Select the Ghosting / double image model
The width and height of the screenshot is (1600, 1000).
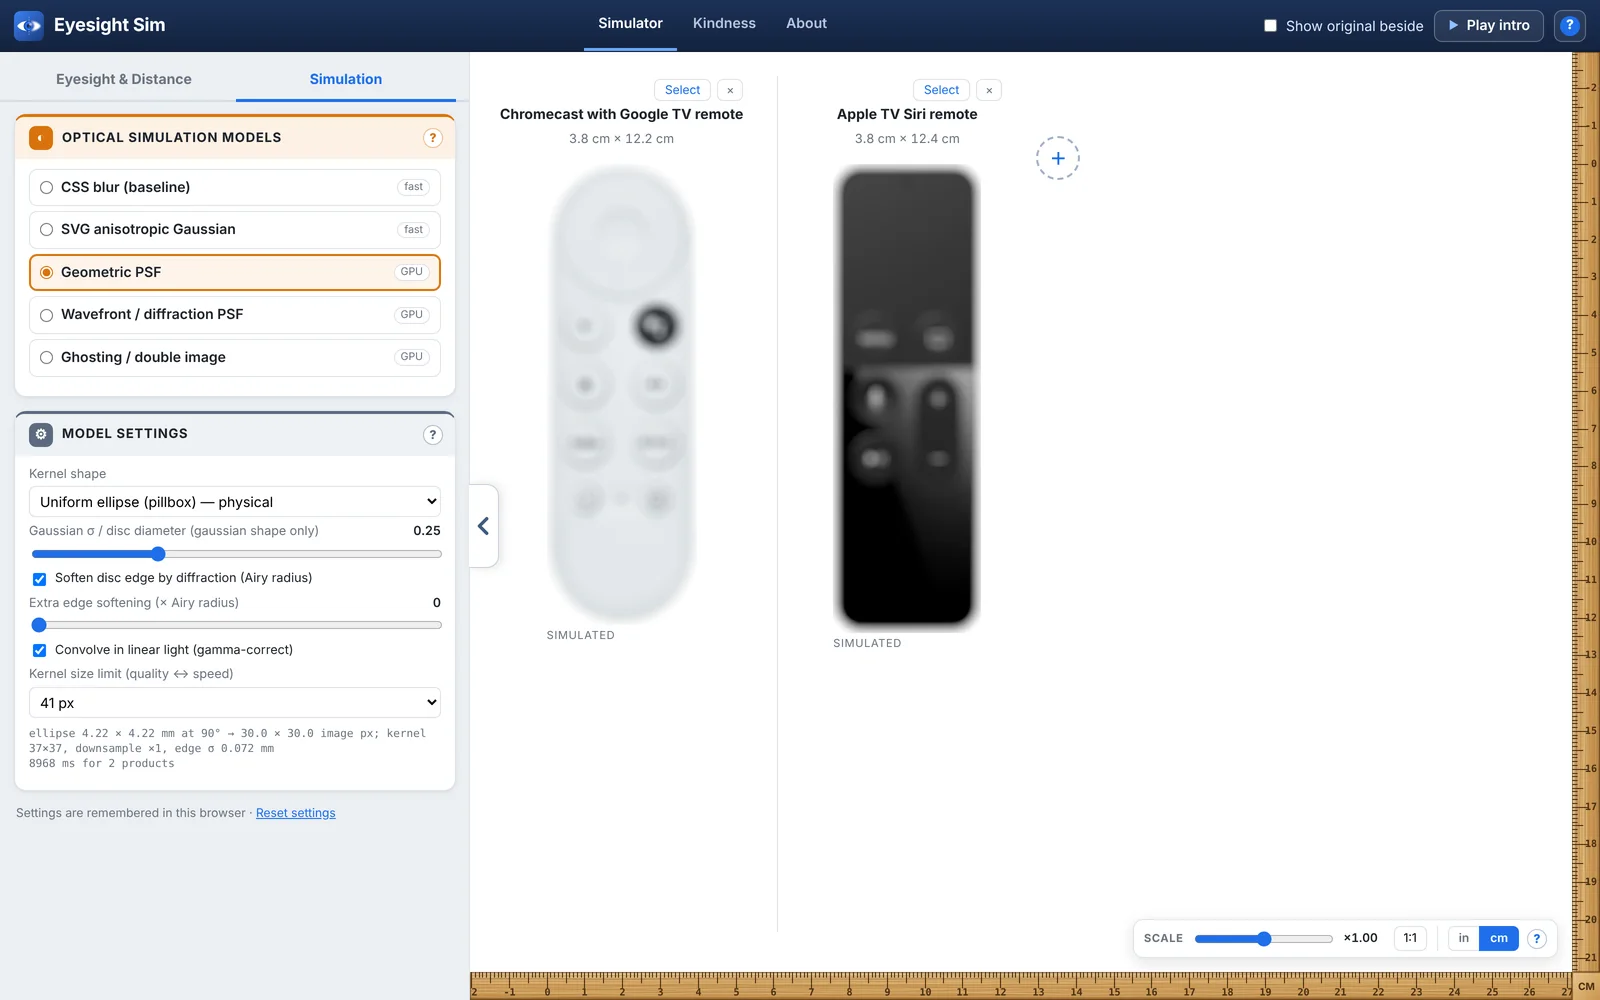point(235,357)
